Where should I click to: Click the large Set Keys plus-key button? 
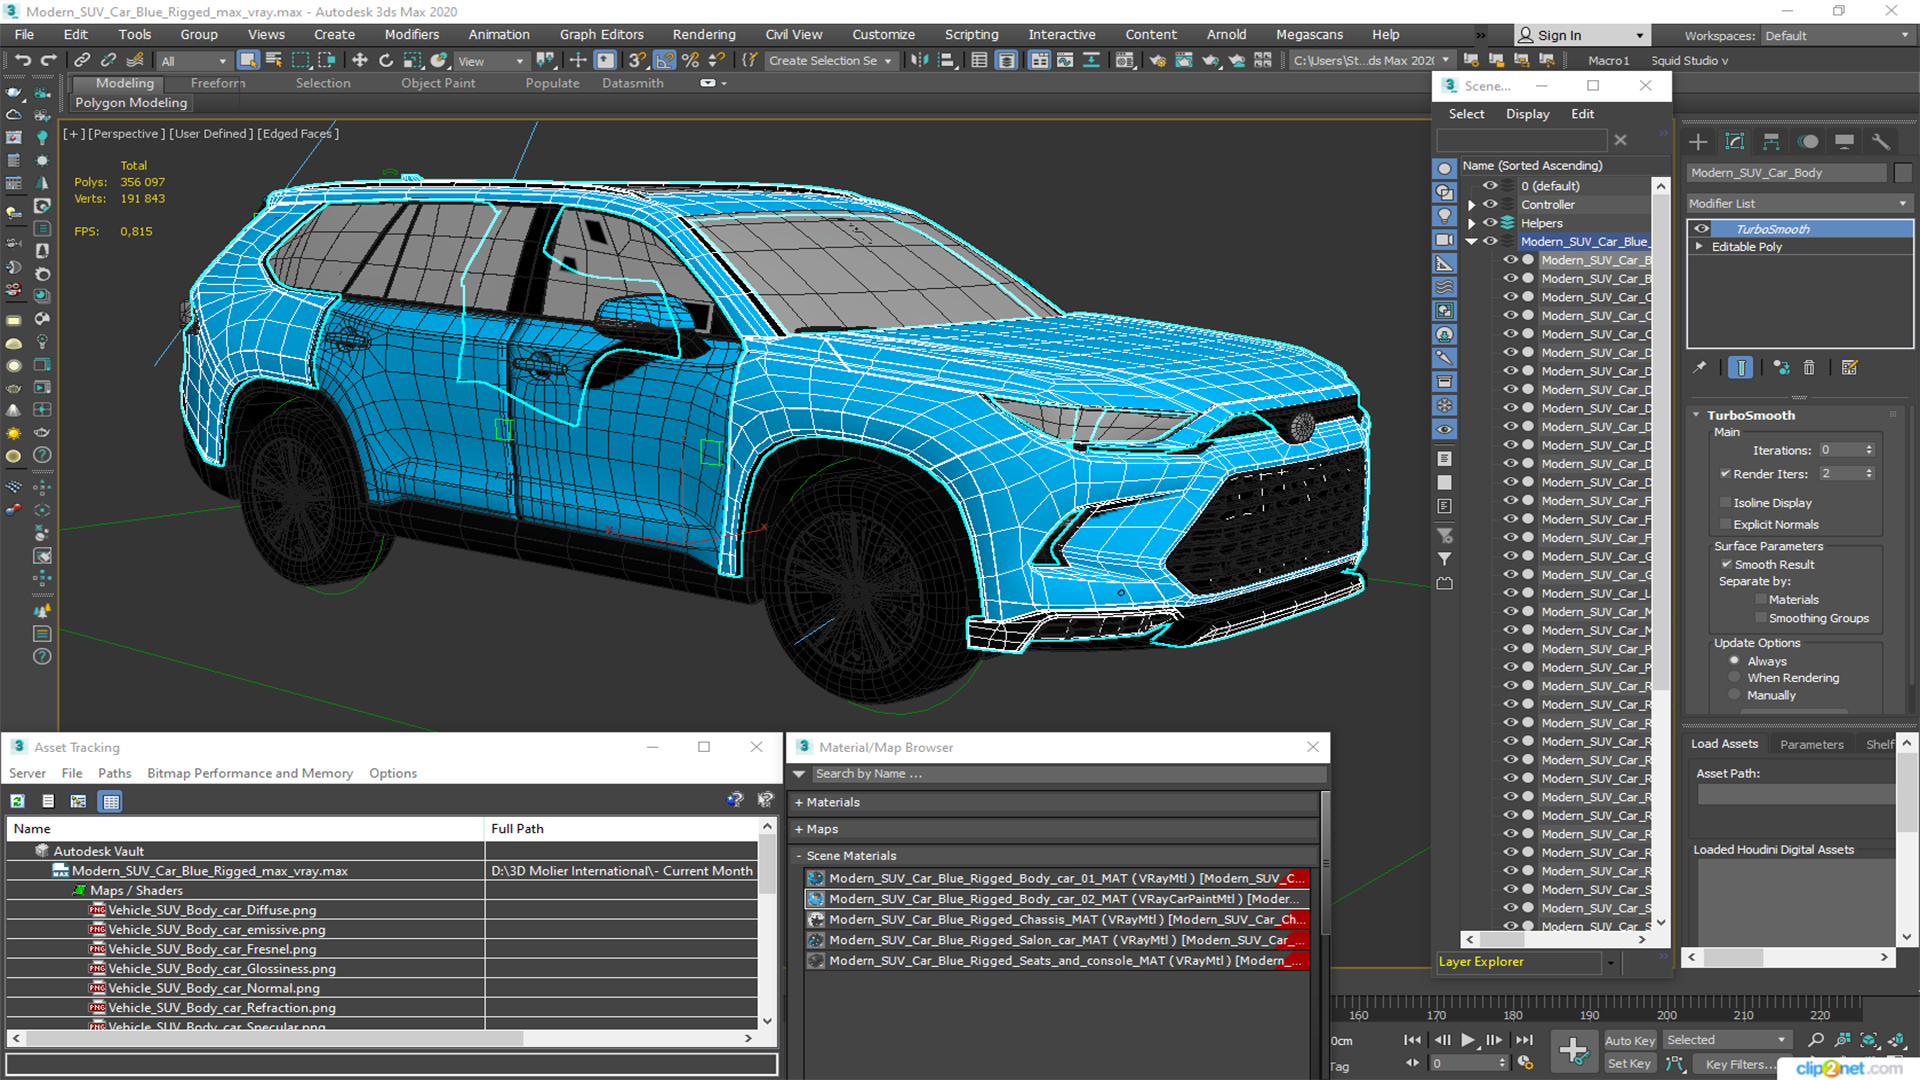click(1574, 1051)
